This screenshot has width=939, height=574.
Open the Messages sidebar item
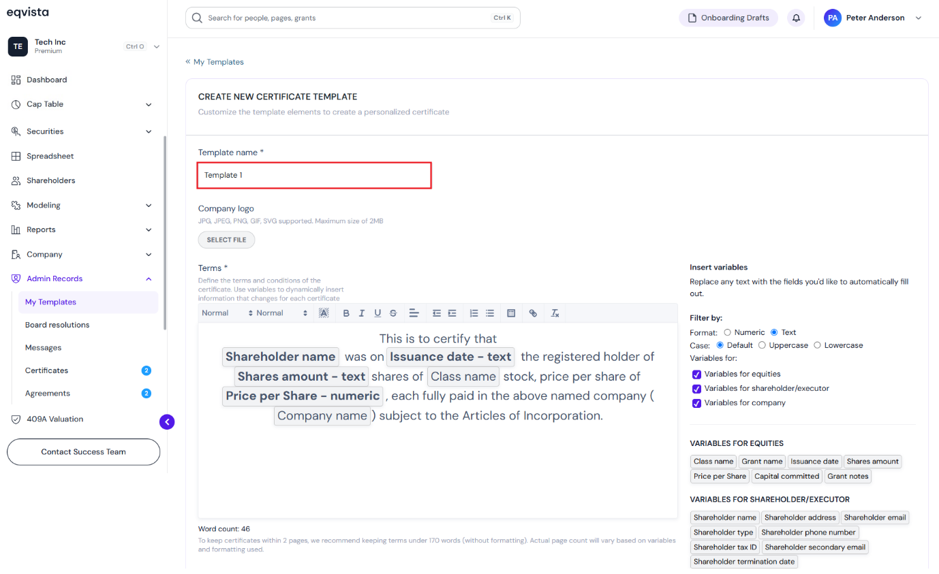43,348
